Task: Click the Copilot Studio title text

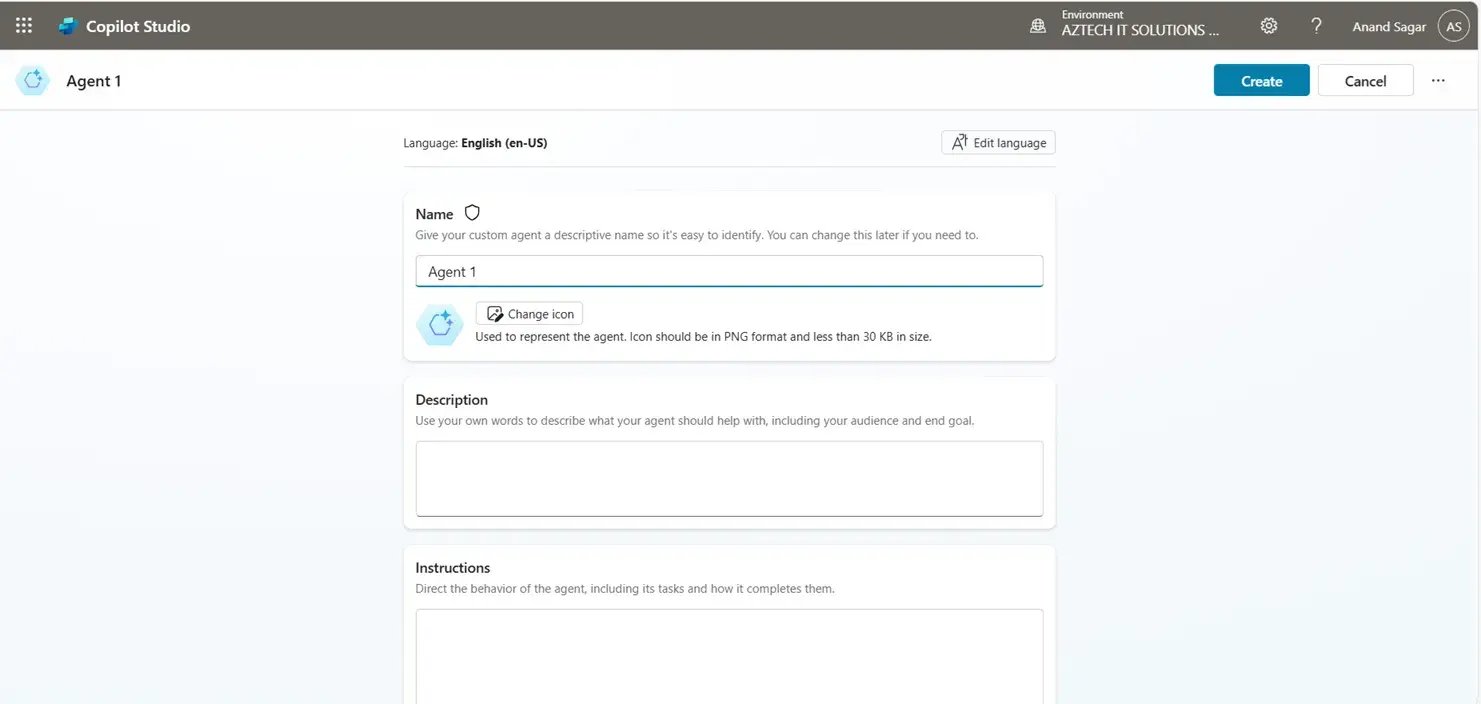Action: tap(138, 27)
